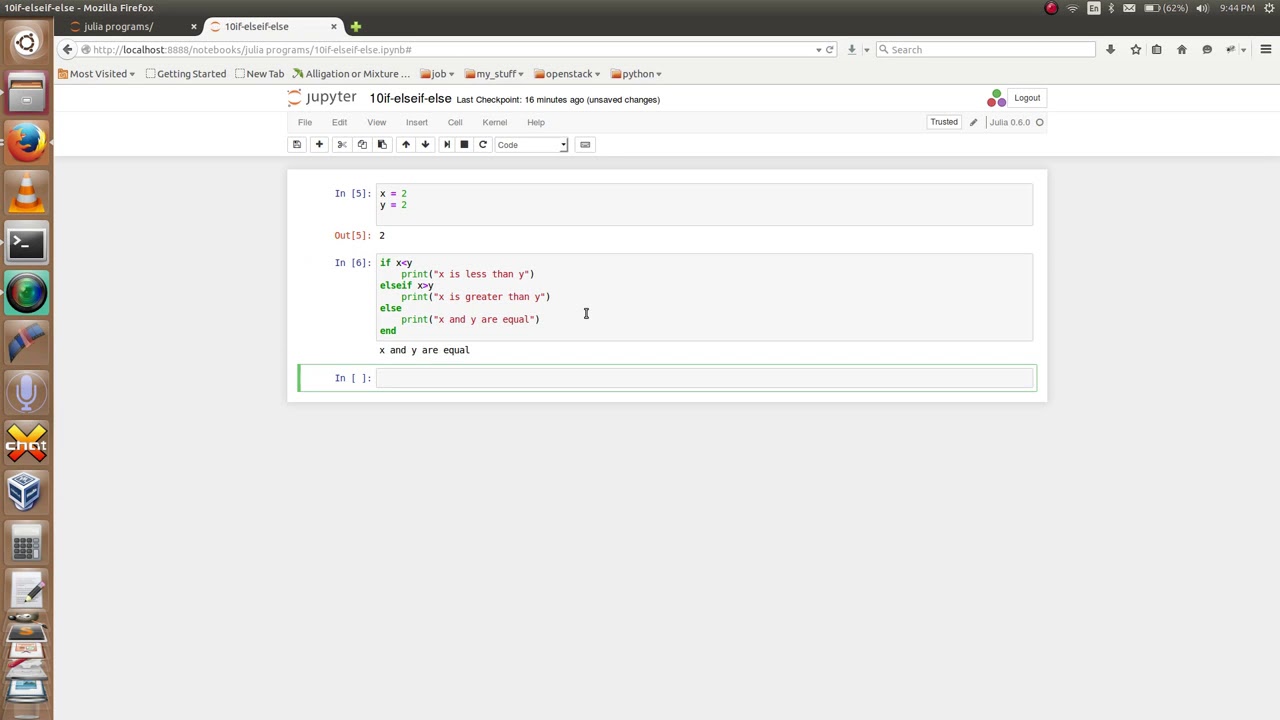Move selected cell down arrow
This screenshot has width=1280, height=720.
425,145
